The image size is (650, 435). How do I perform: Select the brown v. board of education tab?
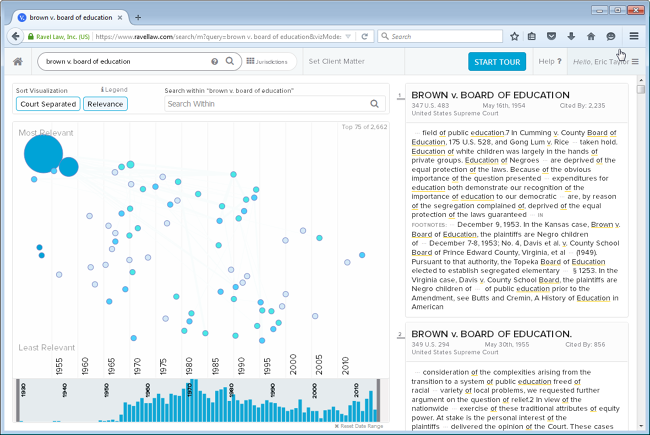tap(70, 17)
